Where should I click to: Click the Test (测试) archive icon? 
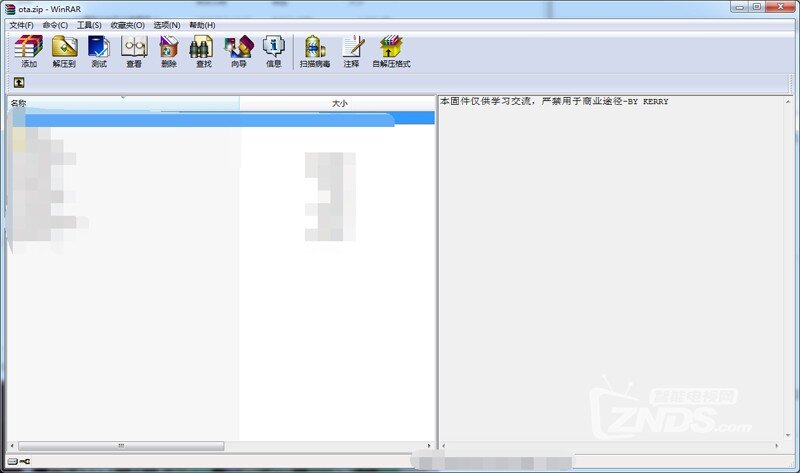click(x=99, y=52)
